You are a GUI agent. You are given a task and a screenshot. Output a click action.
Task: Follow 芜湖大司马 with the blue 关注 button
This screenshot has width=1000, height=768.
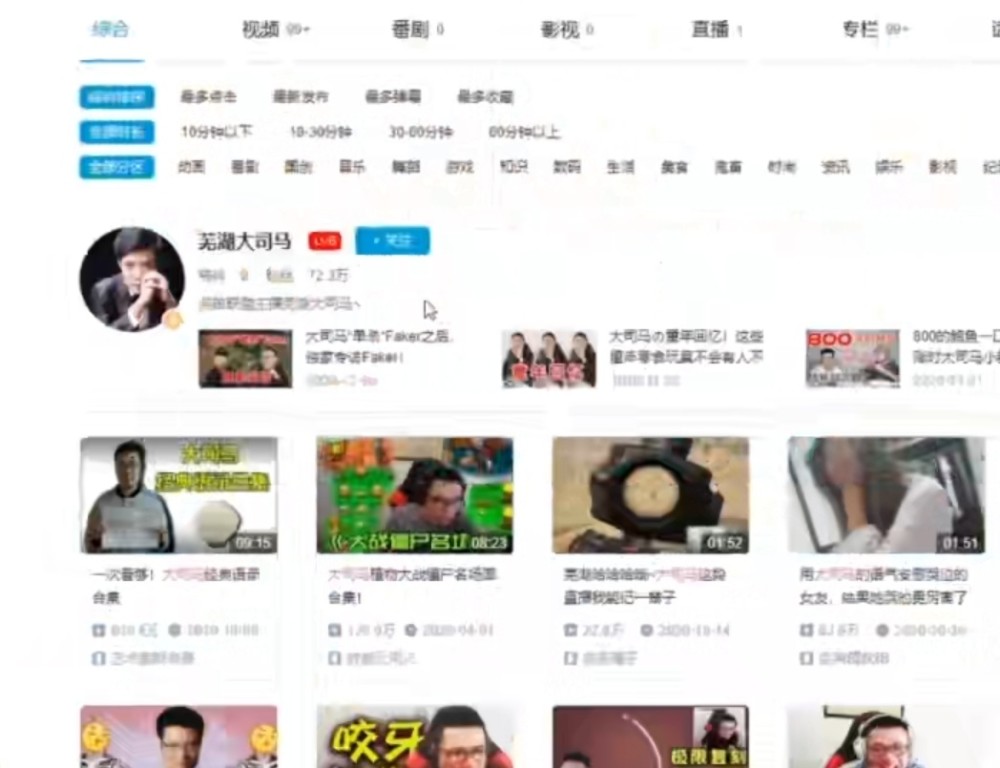coord(393,240)
